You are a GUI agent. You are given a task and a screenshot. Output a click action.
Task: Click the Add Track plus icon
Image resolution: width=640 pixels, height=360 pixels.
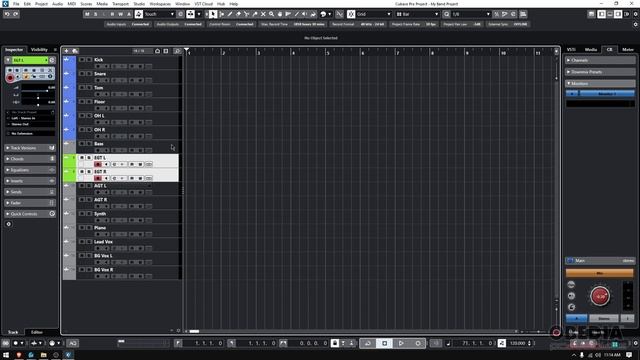66,51
